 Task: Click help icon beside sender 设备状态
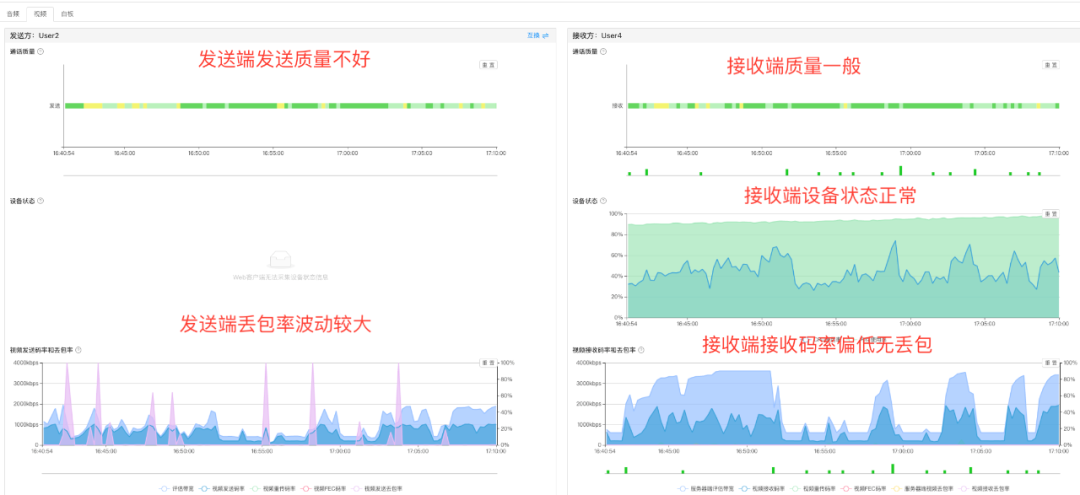tap(41, 201)
